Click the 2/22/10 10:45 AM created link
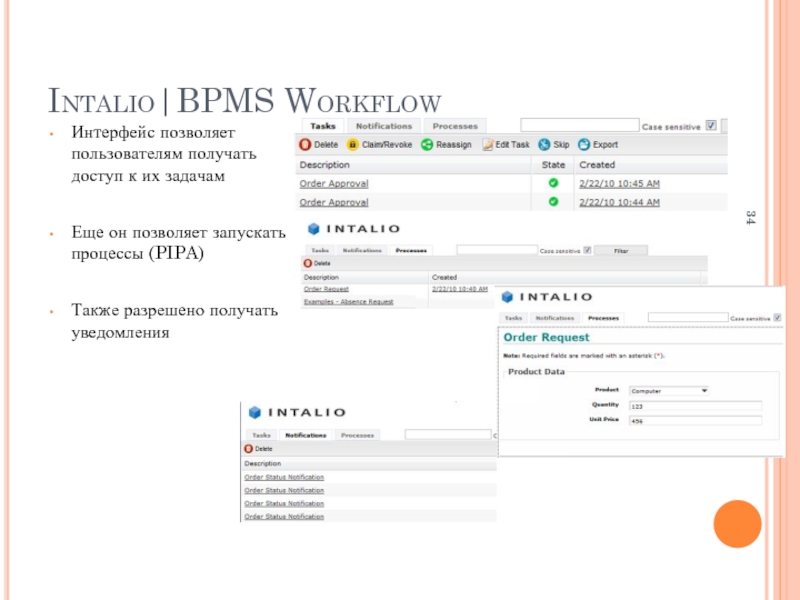800x600 pixels. (619, 183)
